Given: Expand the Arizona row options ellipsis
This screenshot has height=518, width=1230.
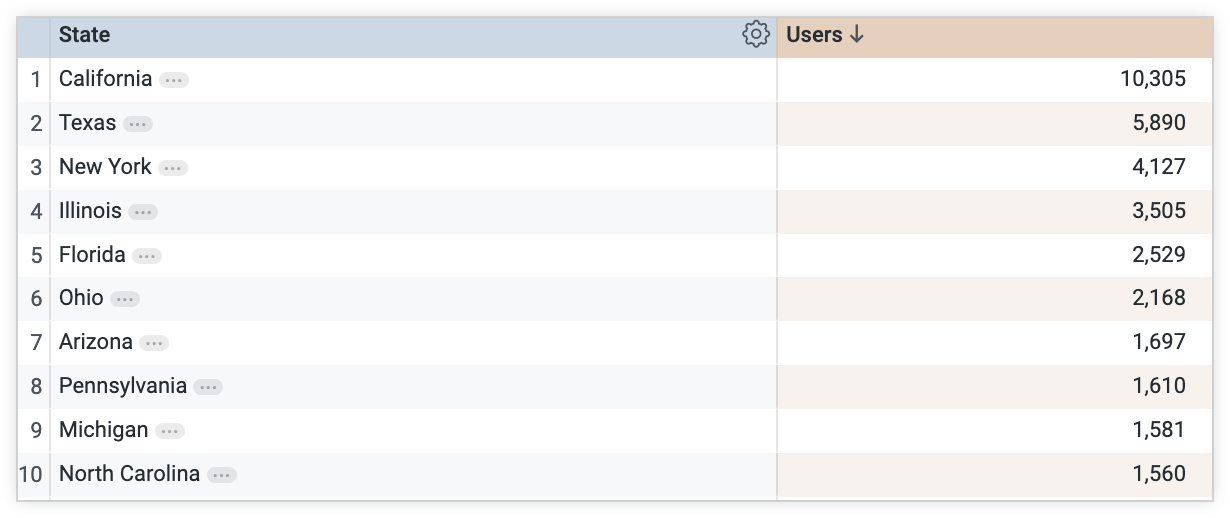Looking at the screenshot, I should click(x=154, y=343).
